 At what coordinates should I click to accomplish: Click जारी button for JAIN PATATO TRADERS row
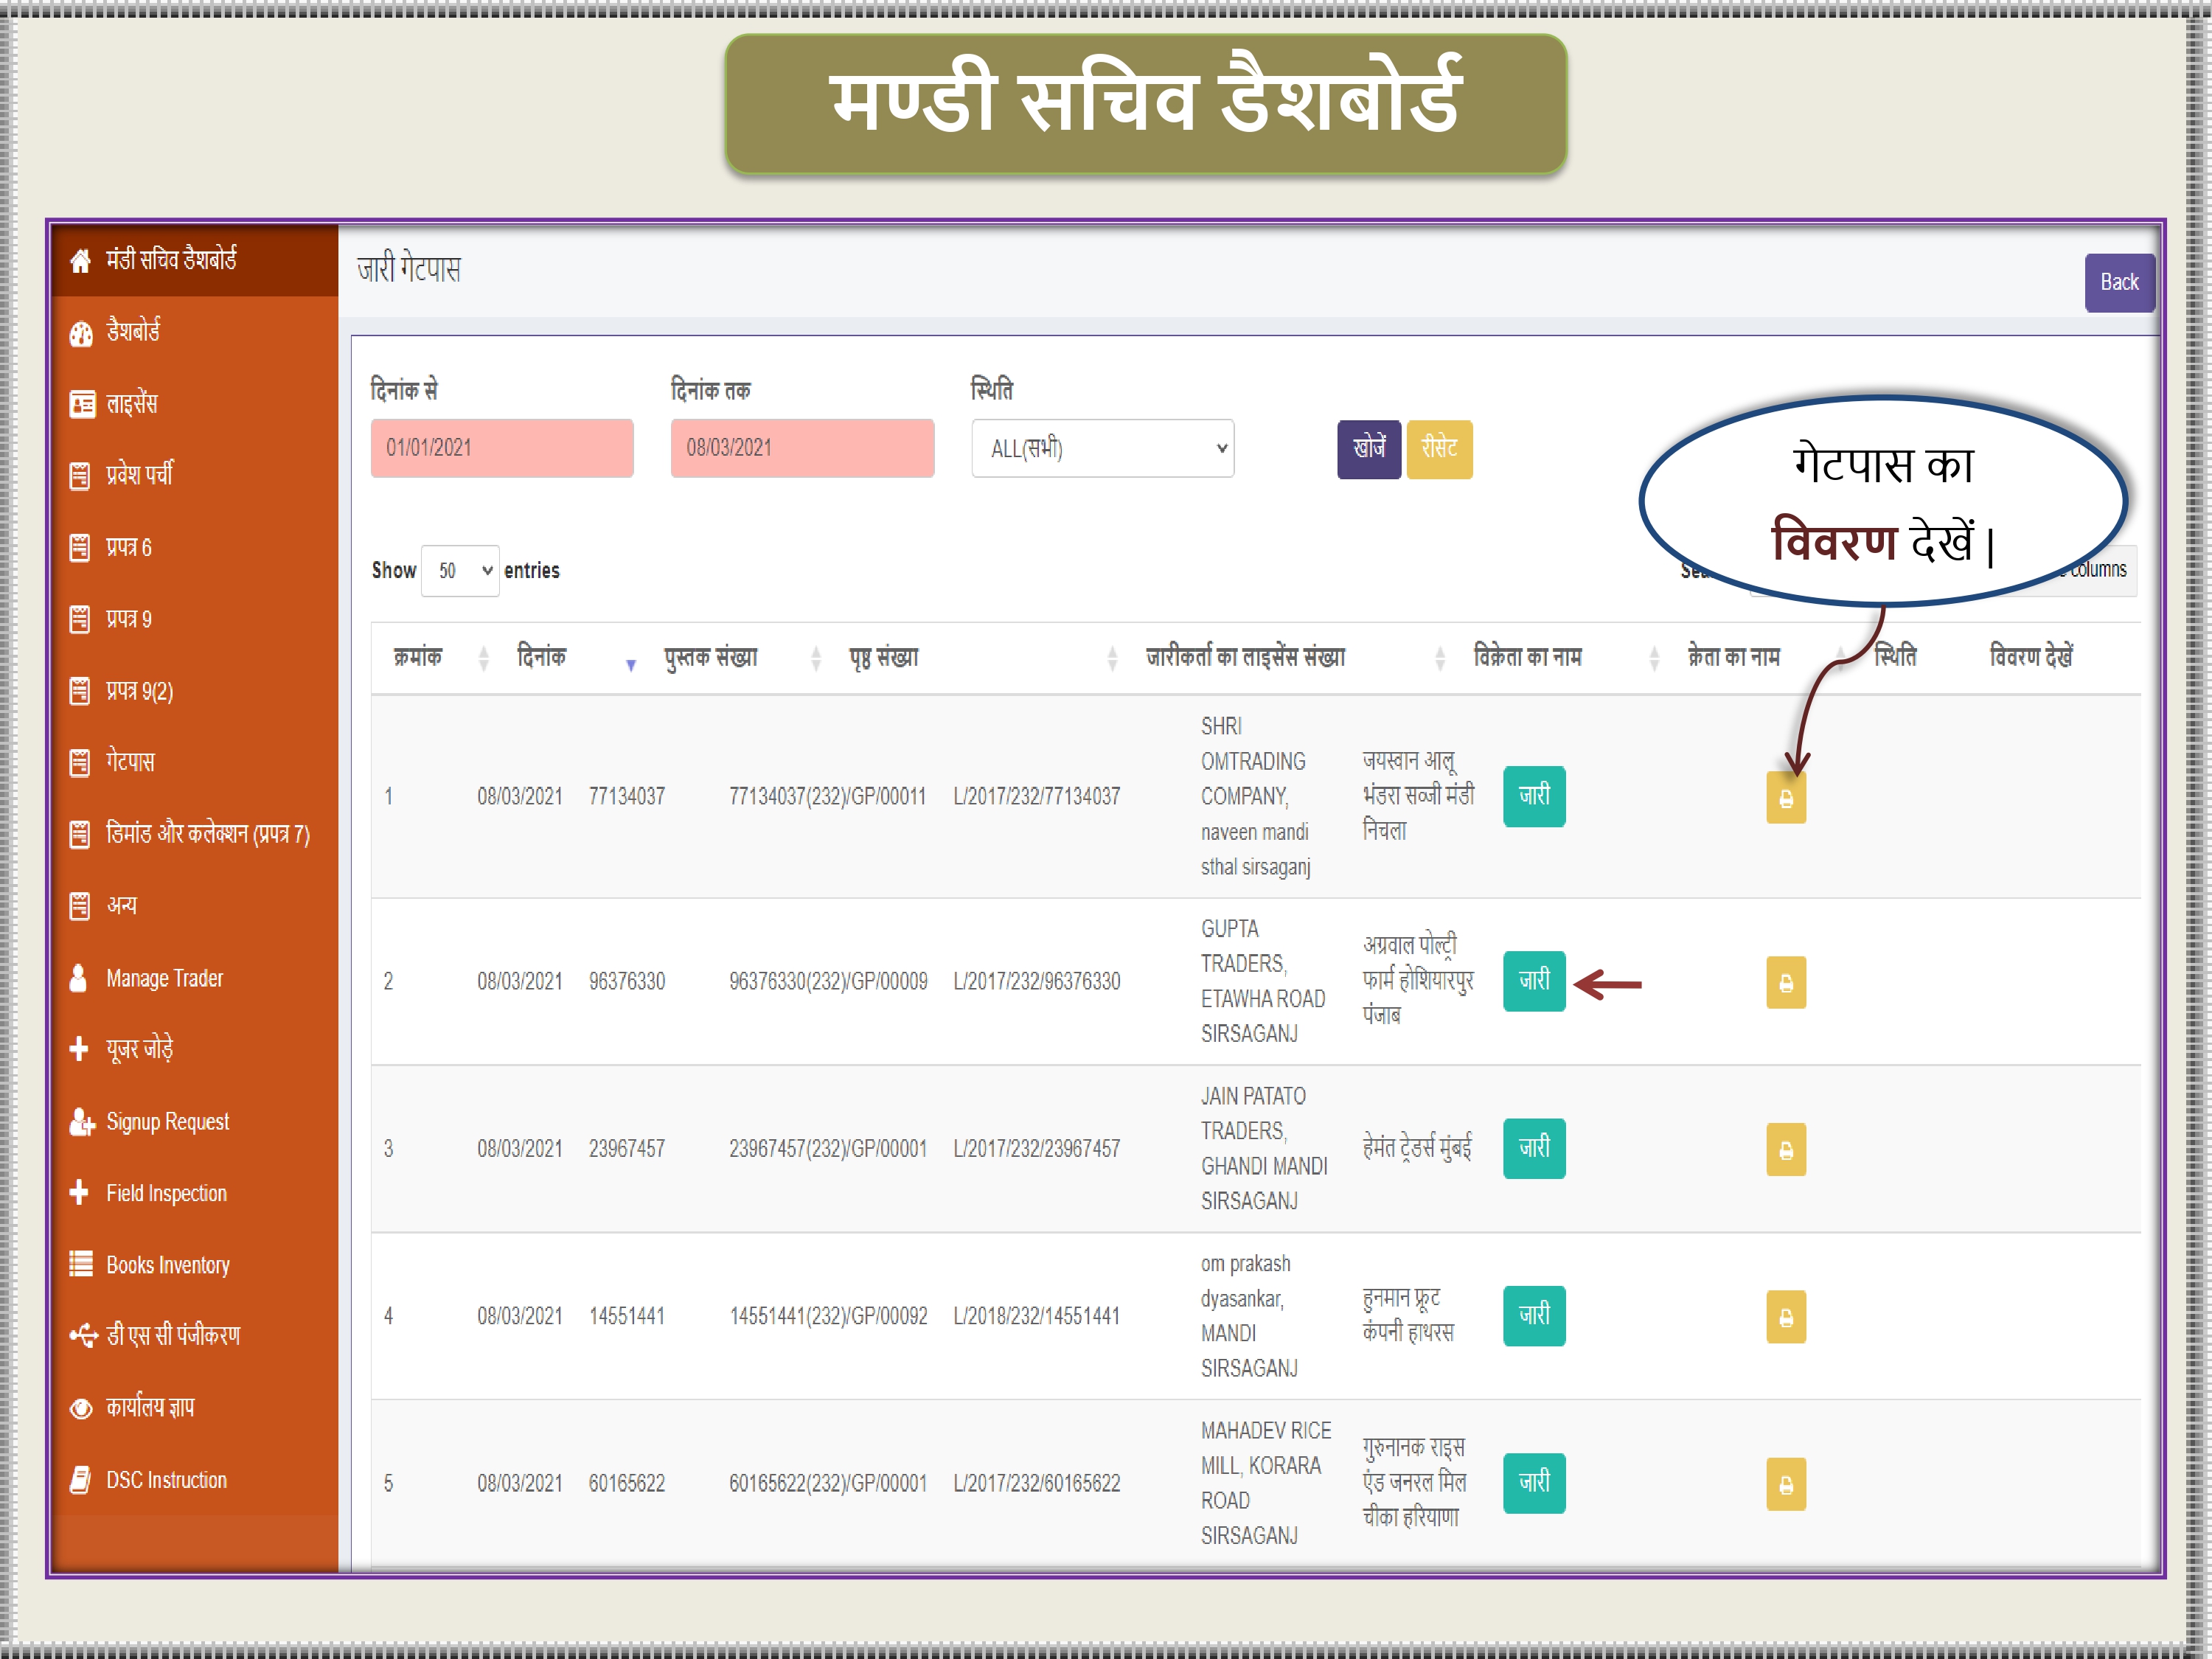[1534, 1148]
